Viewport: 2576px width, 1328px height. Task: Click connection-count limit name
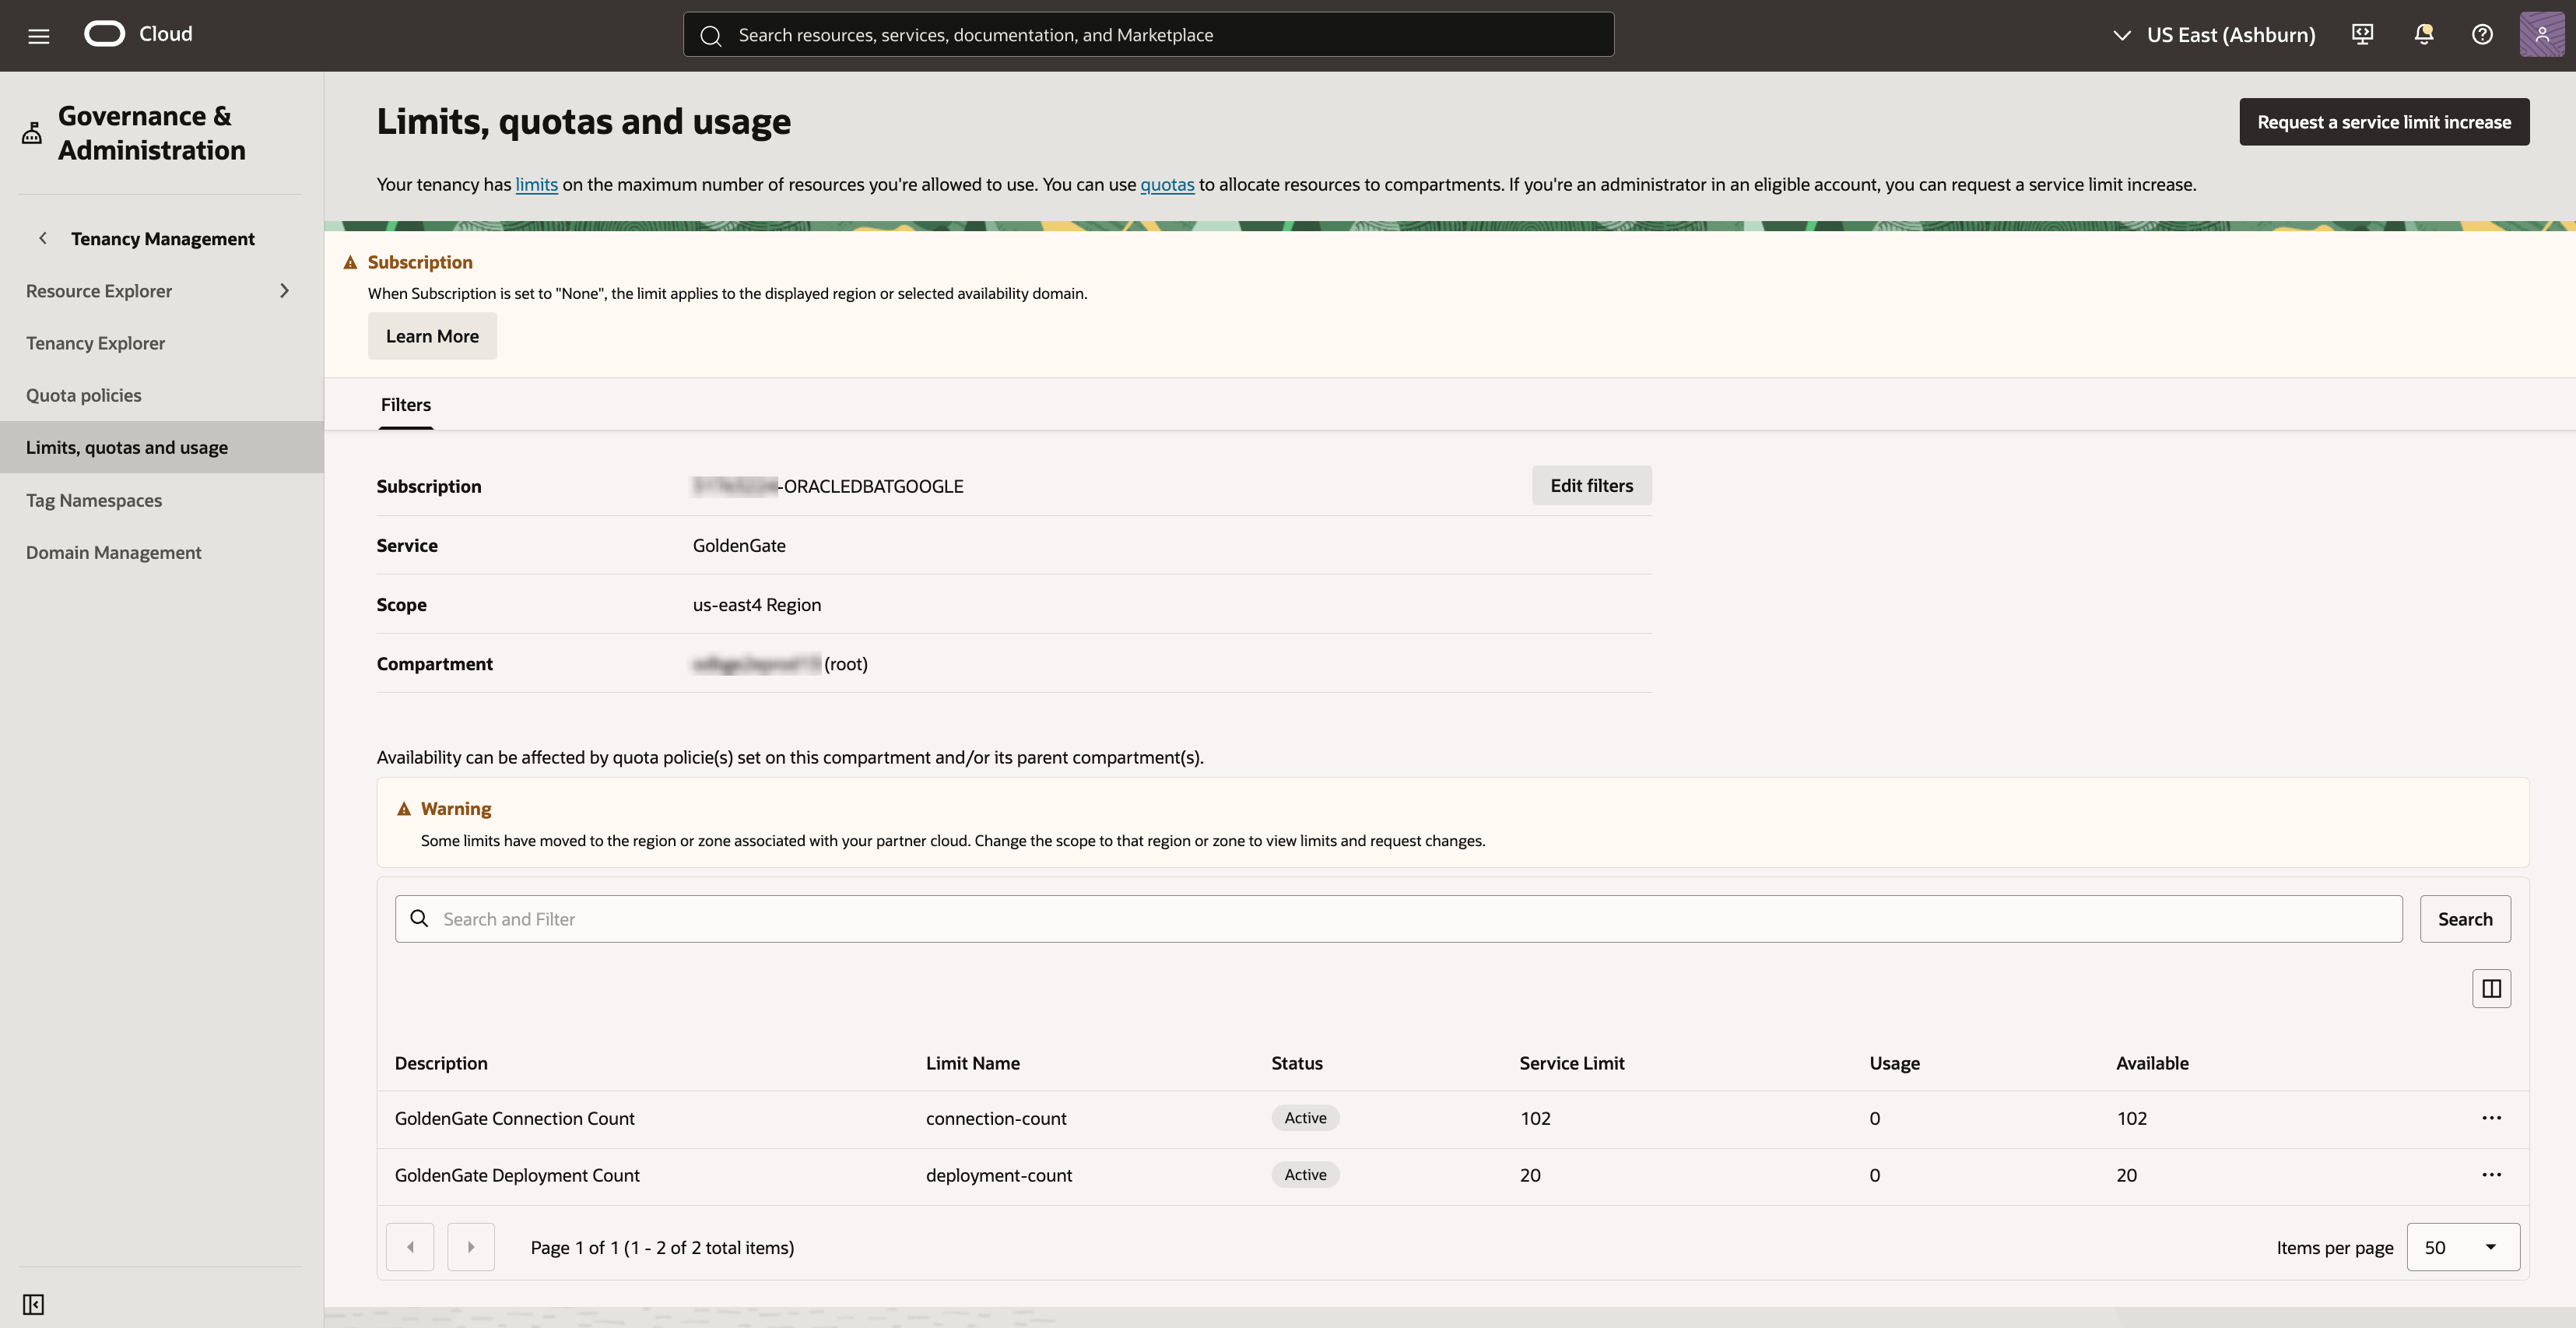pos(996,1118)
